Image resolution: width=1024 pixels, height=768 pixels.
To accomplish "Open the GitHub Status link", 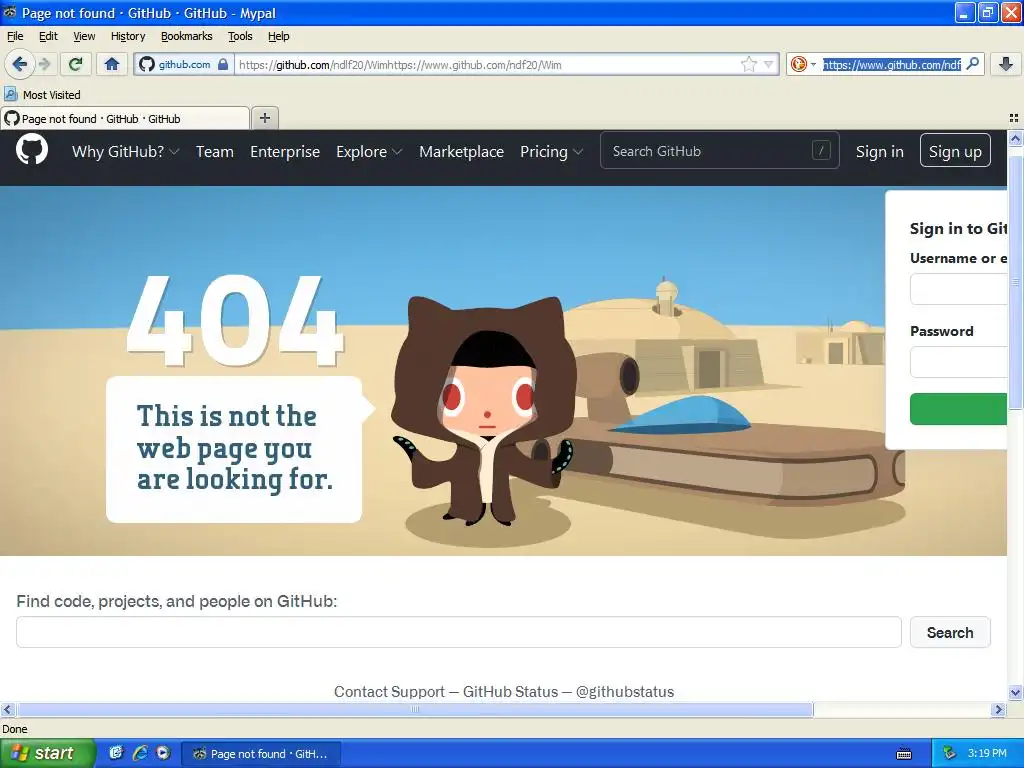I will pos(511,692).
